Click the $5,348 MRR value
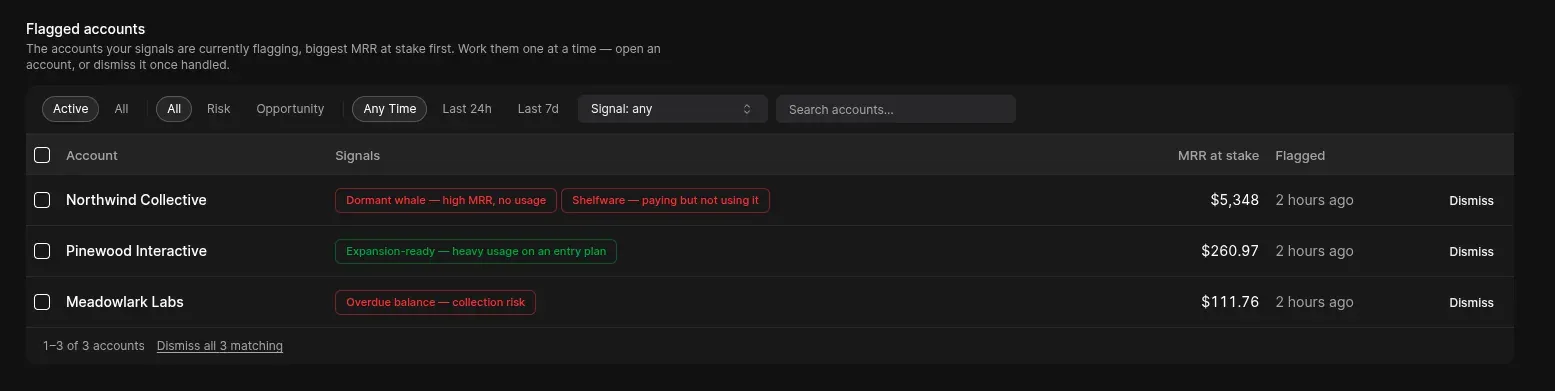The height and width of the screenshot is (391, 1555). coord(1234,200)
